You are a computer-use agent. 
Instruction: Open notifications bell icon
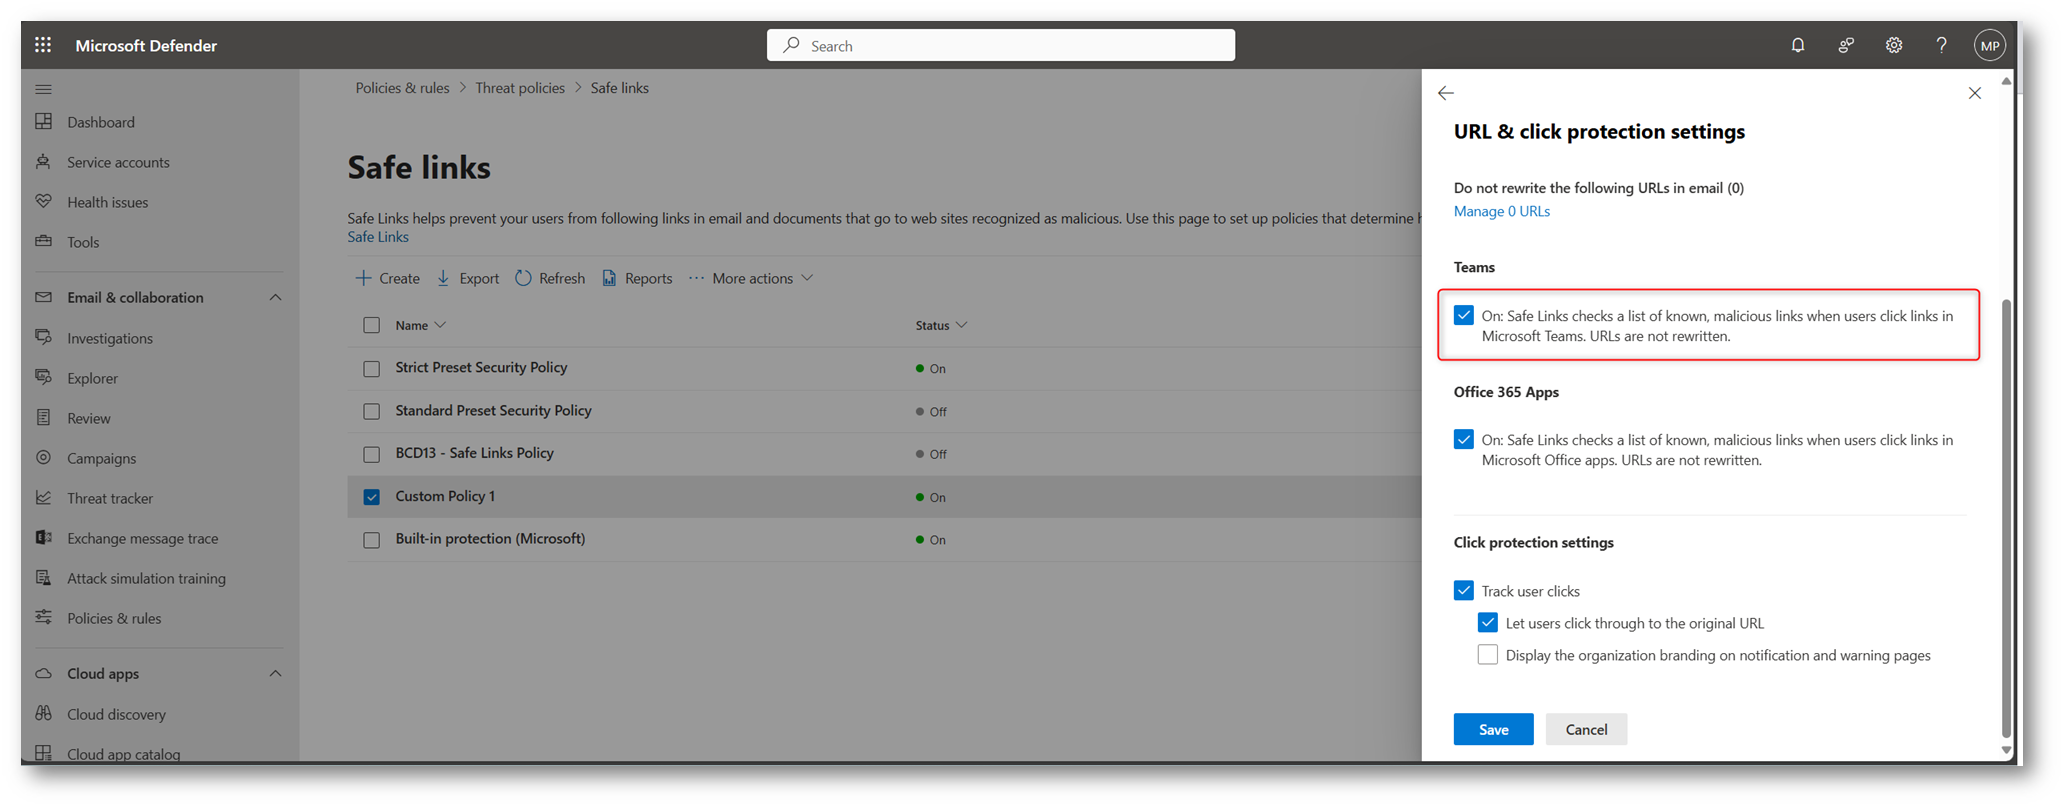(1797, 45)
